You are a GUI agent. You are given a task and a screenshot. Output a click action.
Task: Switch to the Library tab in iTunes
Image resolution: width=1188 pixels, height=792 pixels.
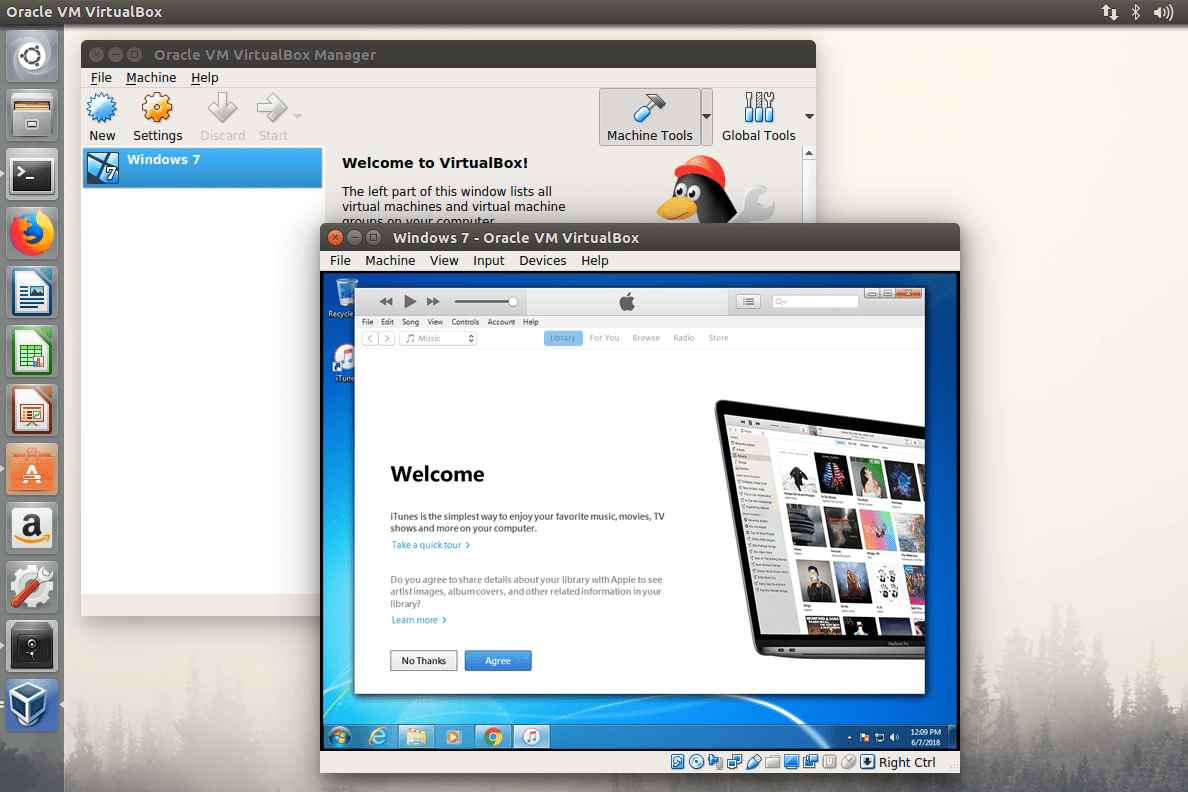pyautogui.click(x=563, y=338)
